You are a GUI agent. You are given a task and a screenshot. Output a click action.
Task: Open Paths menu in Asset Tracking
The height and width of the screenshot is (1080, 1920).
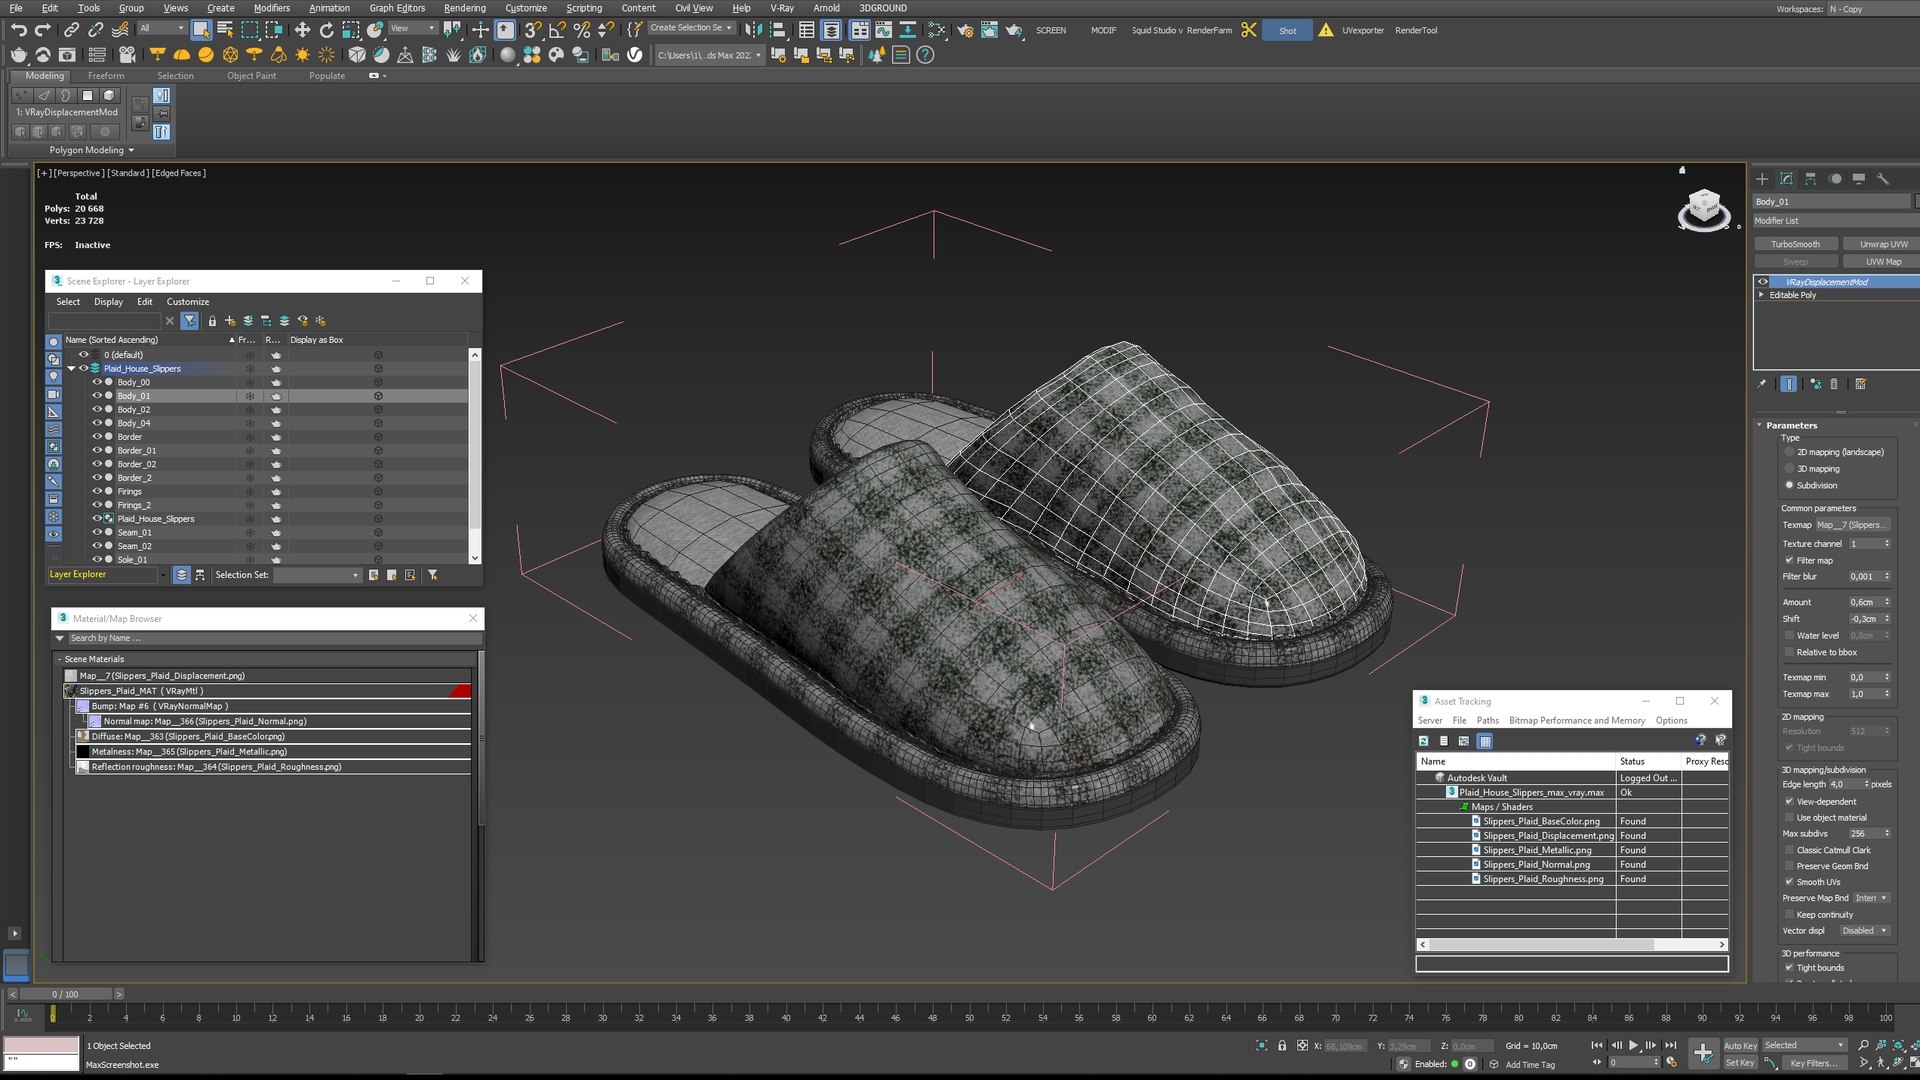click(1487, 720)
